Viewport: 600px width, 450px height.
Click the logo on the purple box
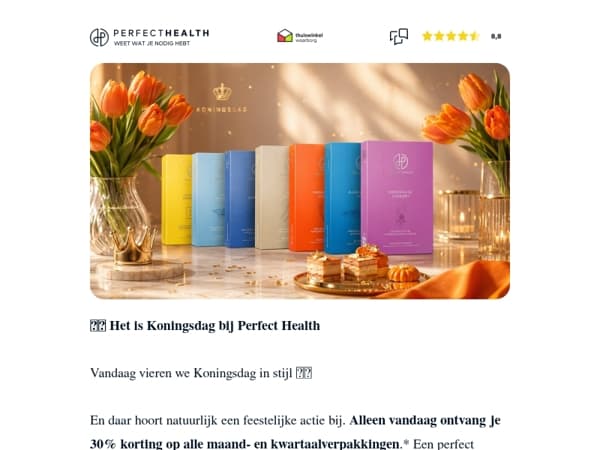point(400,161)
